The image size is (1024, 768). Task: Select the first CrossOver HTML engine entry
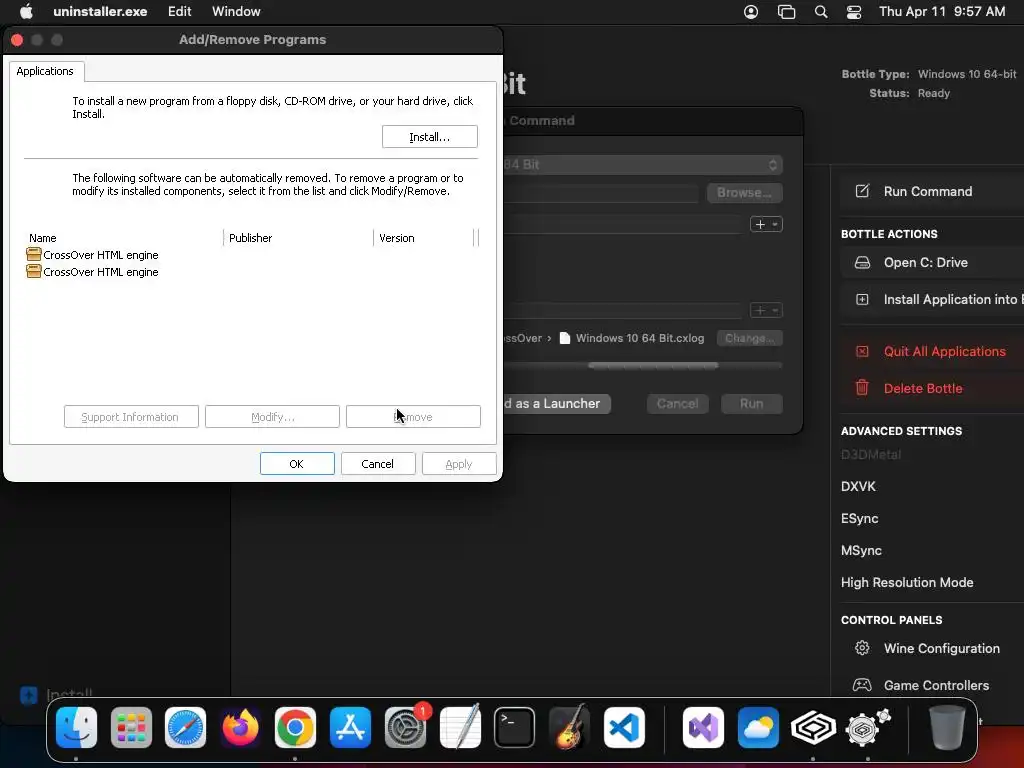click(93, 255)
